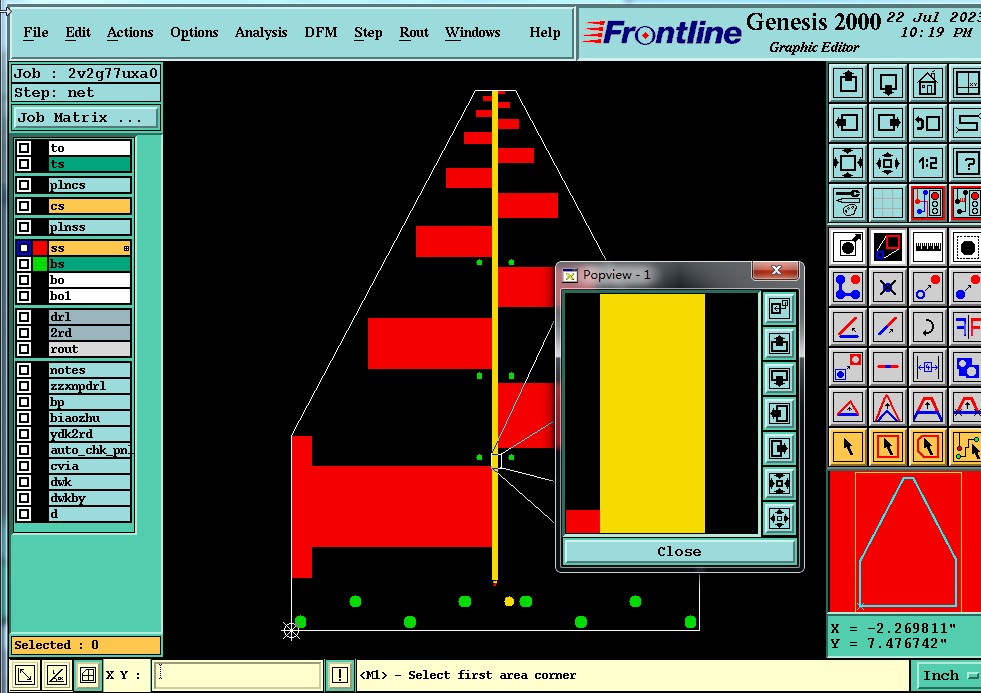Image resolution: width=981 pixels, height=693 pixels.
Task: Open the DFM menu
Action: pos(320,33)
